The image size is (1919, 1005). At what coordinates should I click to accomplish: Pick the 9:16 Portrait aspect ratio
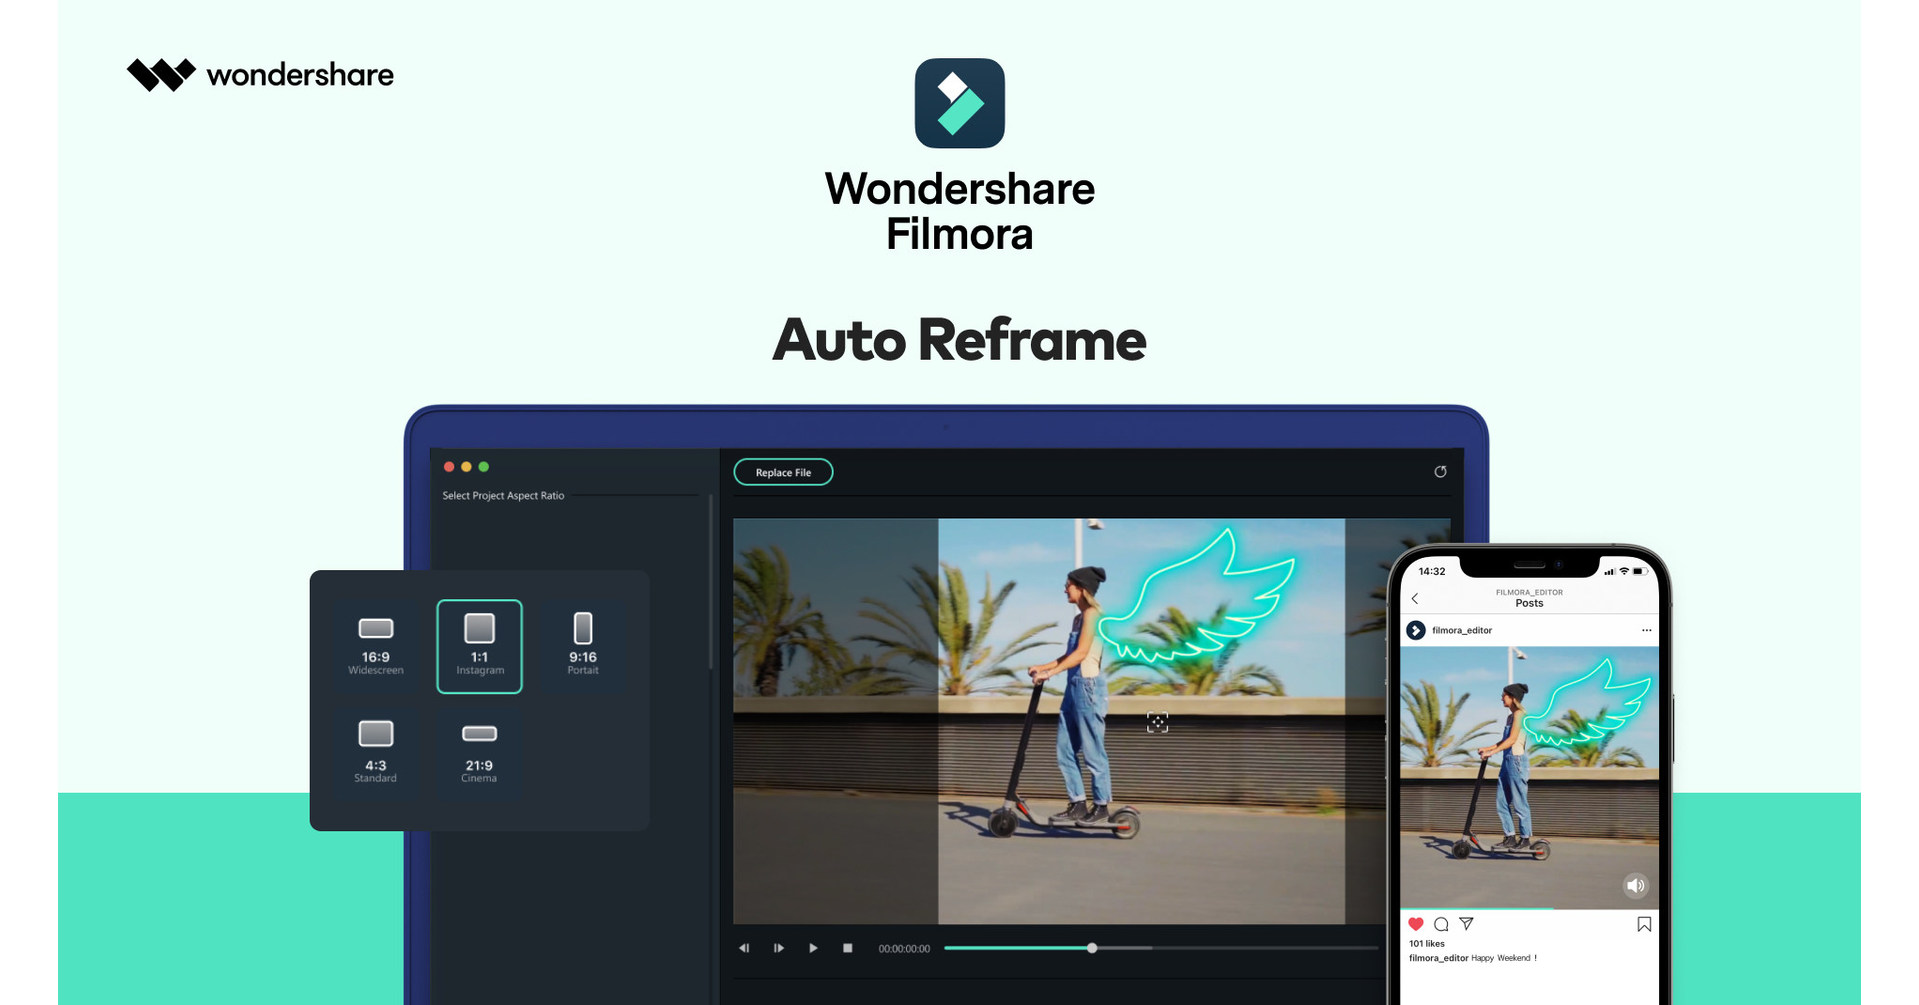coord(583,645)
